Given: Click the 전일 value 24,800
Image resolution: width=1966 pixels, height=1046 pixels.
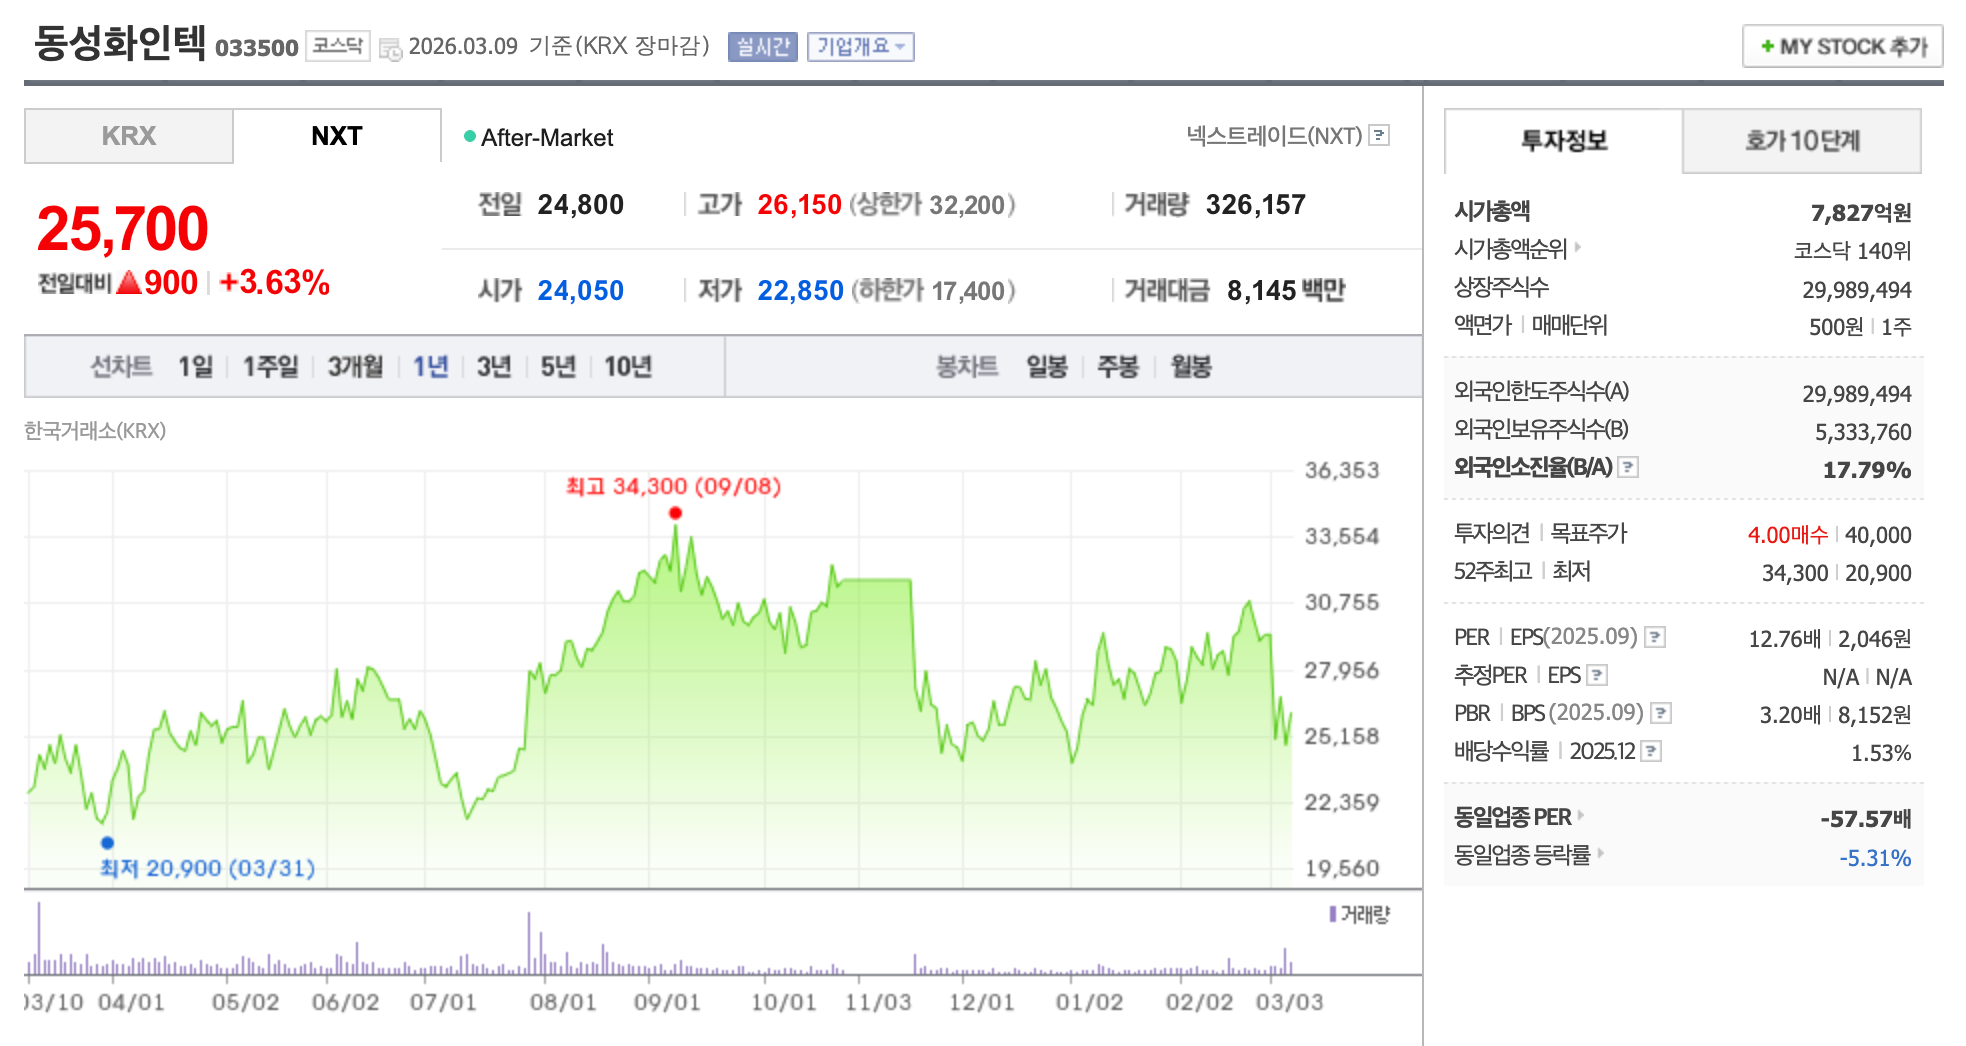Looking at the screenshot, I should [580, 205].
